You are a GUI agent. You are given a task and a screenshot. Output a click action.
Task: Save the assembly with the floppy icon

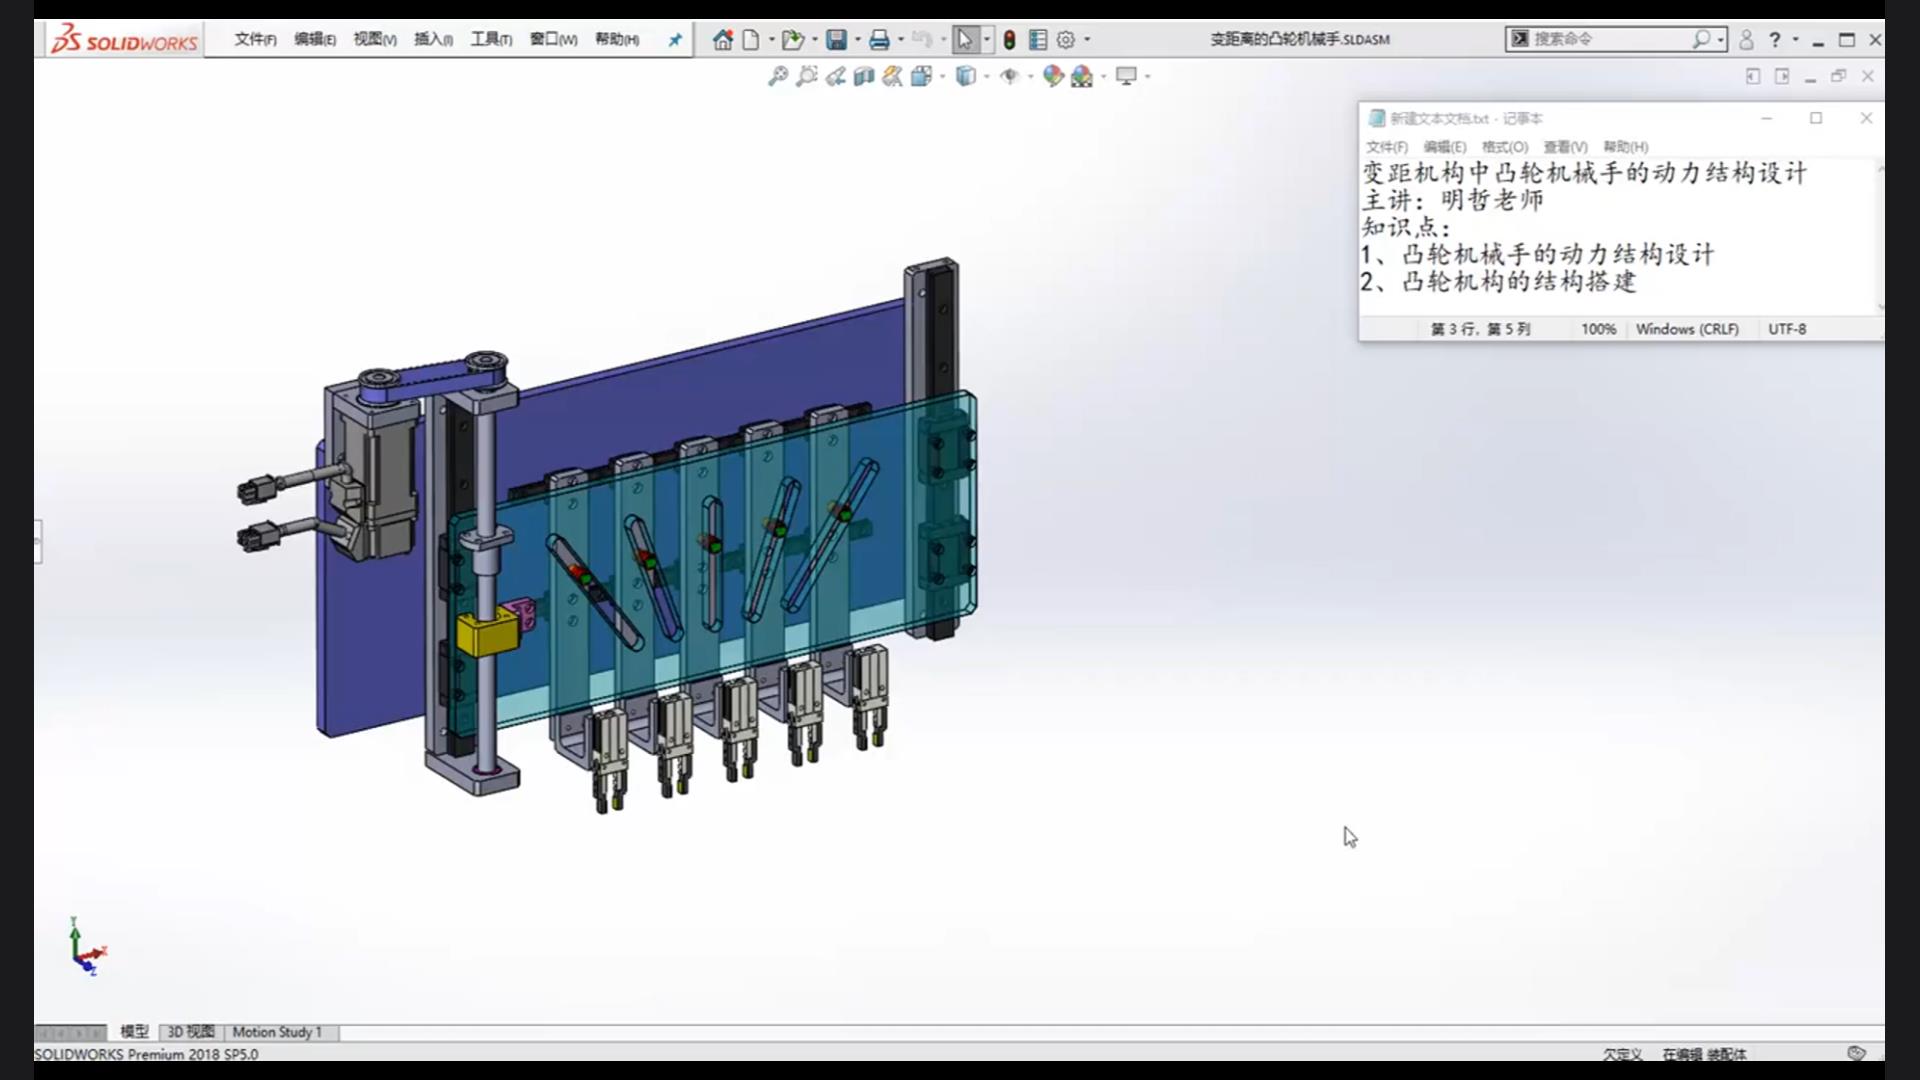(836, 40)
